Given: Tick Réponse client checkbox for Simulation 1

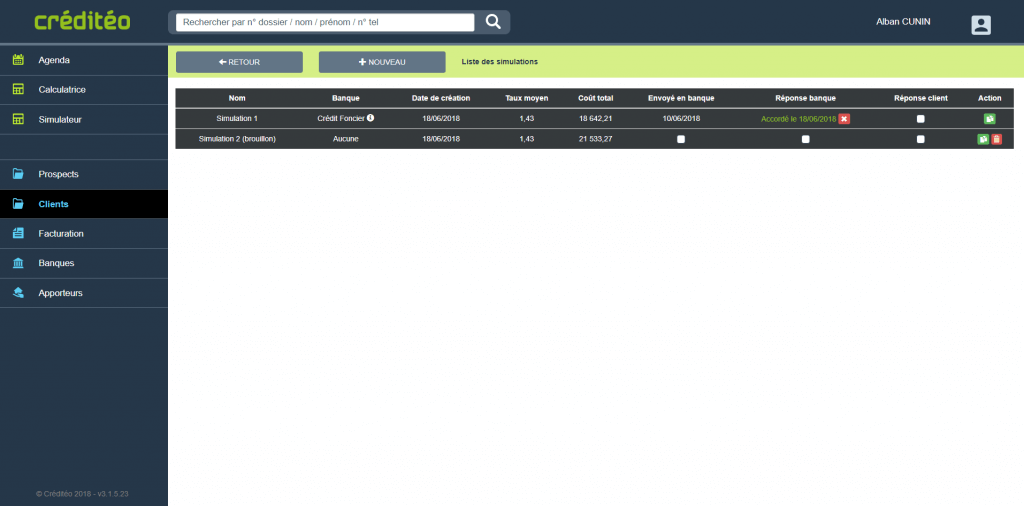Looking at the screenshot, I should point(921,119).
